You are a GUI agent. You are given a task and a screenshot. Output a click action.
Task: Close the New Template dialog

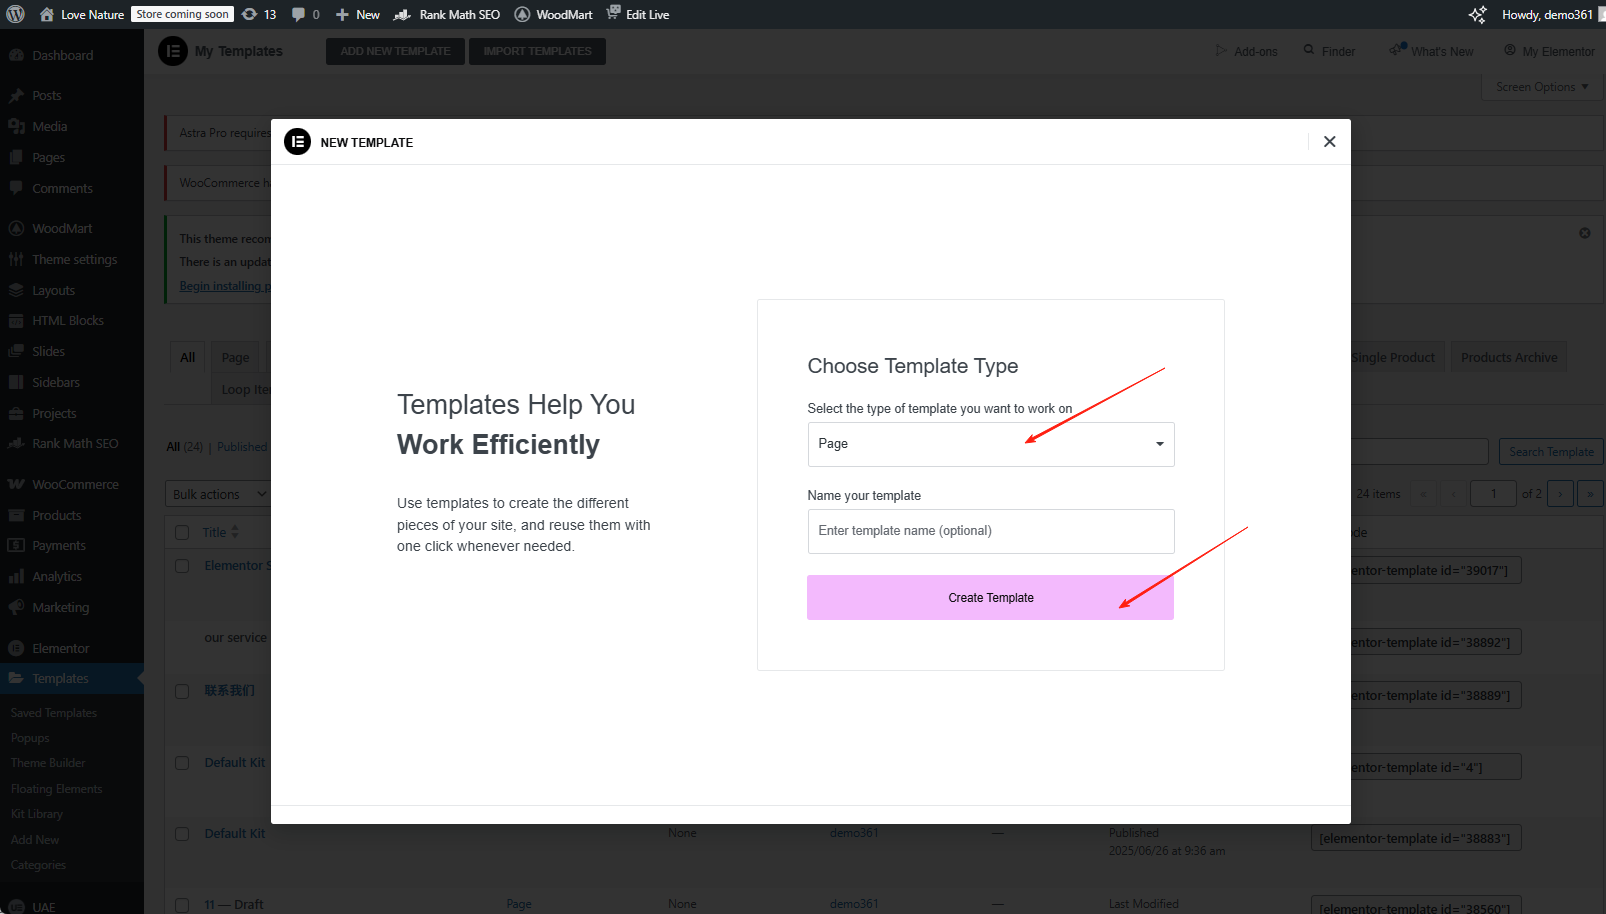tap(1329, 142)
